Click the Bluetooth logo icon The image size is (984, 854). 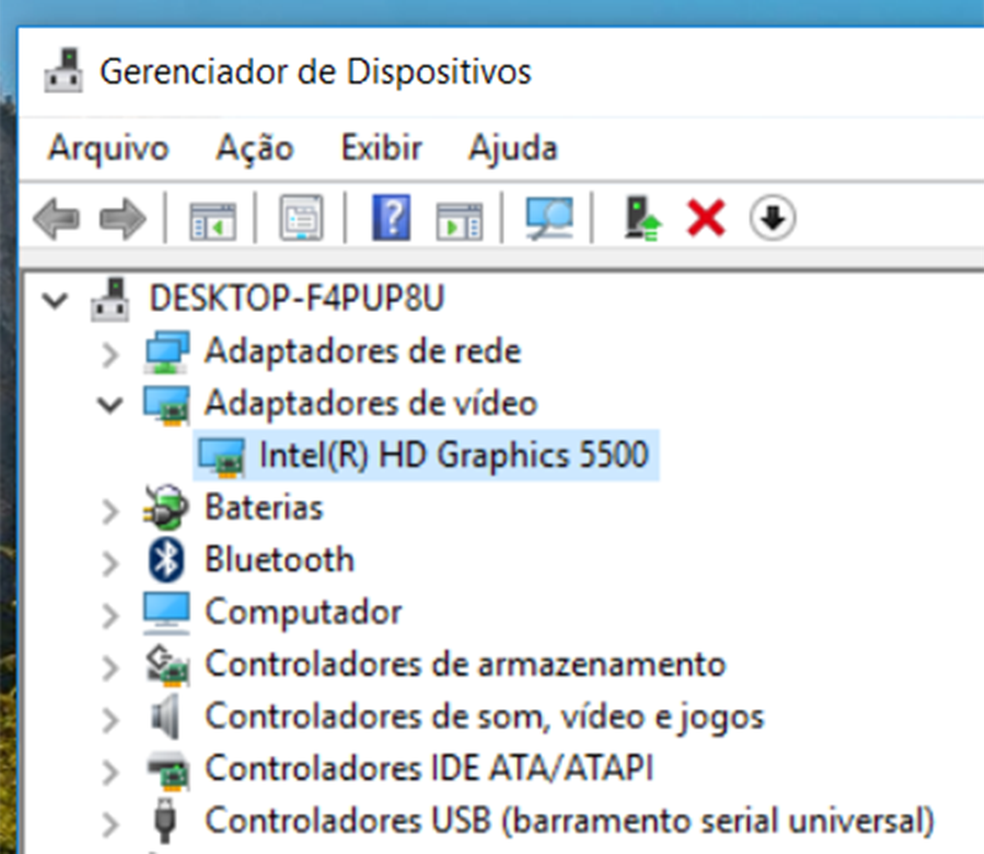(x=166, y=560)
